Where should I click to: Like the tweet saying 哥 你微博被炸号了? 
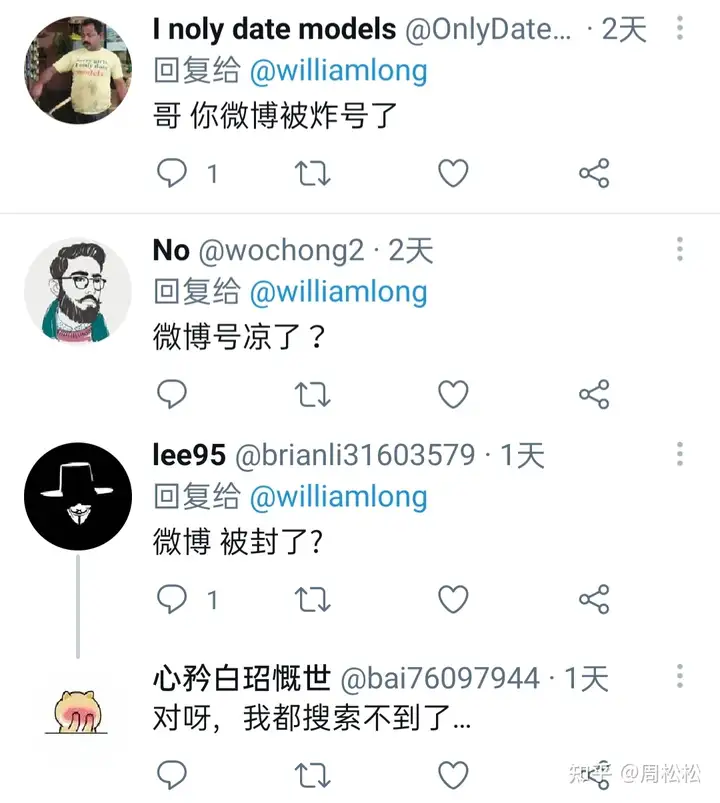tap(453, 173)
